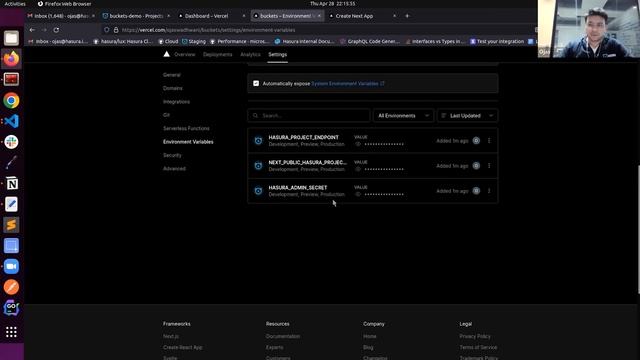This screenshot has width=640, height=360.
Task: Open Domains settings section
Action: click(173, 88)
